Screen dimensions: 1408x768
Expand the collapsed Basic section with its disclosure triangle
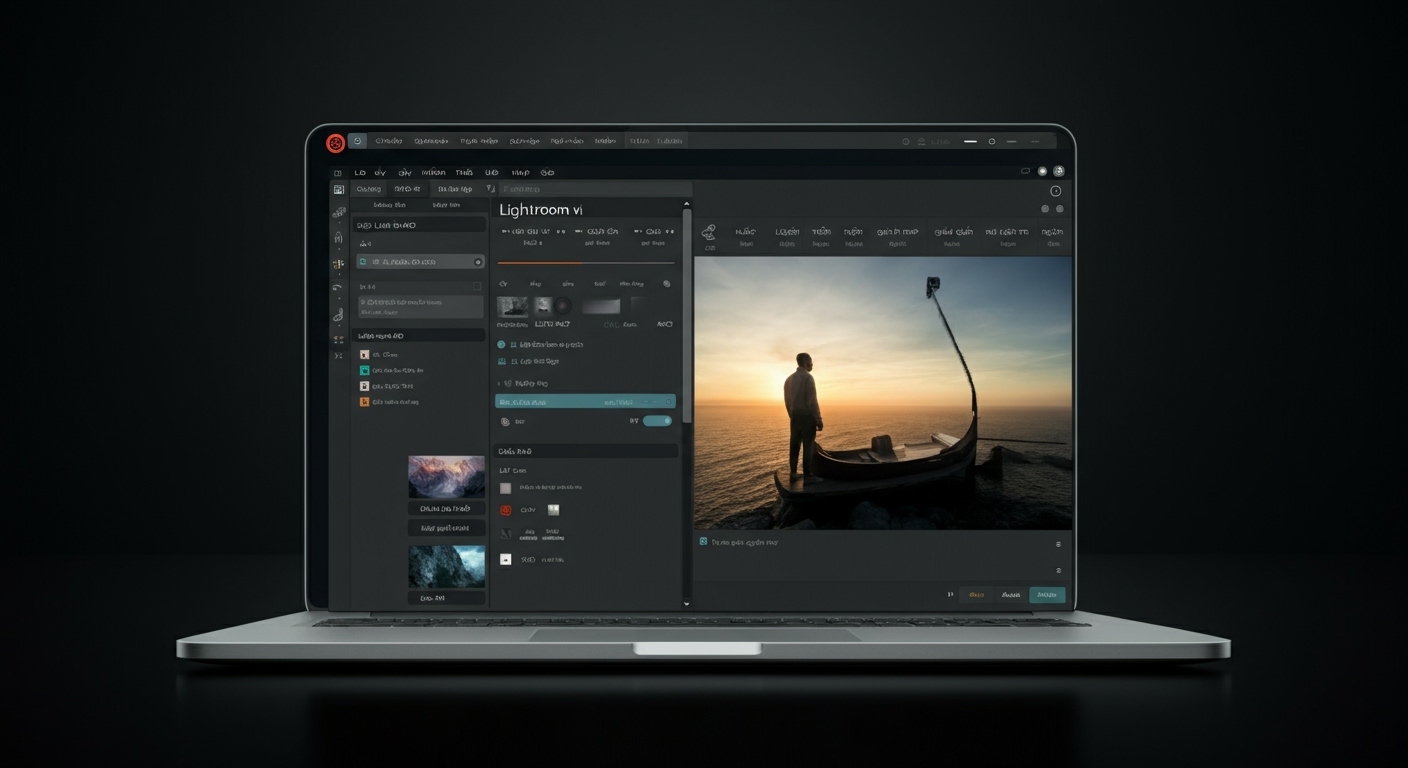[x=498, y=384]
